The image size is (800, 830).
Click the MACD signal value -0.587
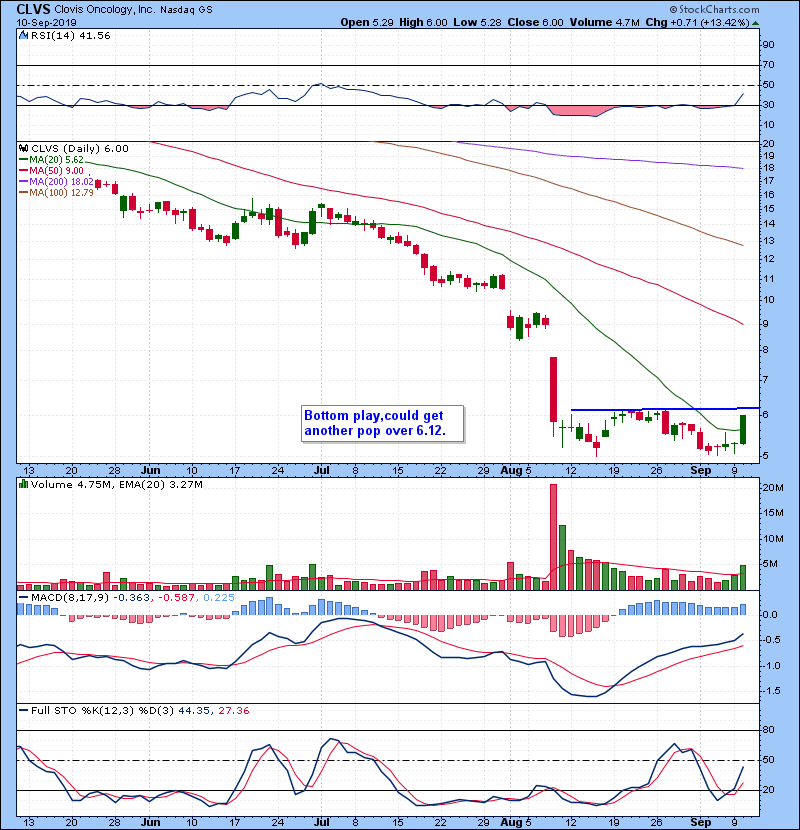tap(175, 597)
